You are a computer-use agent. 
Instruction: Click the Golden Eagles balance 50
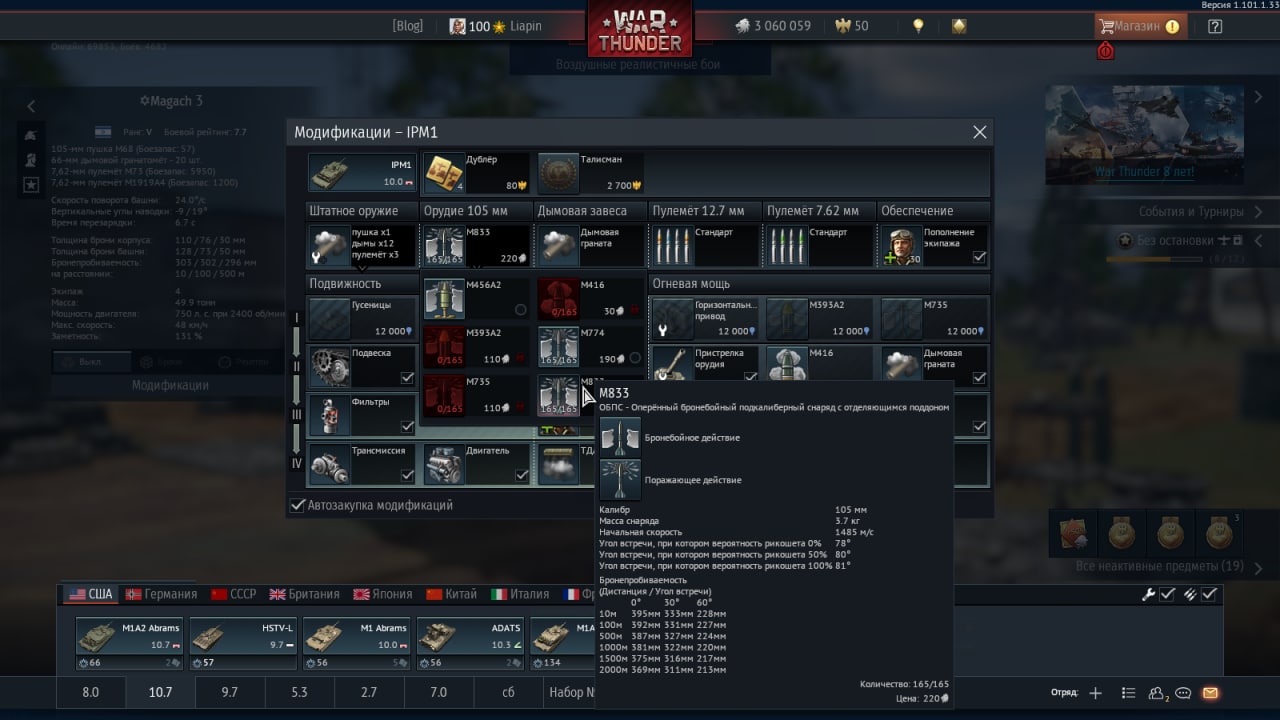tap(851, 26)
